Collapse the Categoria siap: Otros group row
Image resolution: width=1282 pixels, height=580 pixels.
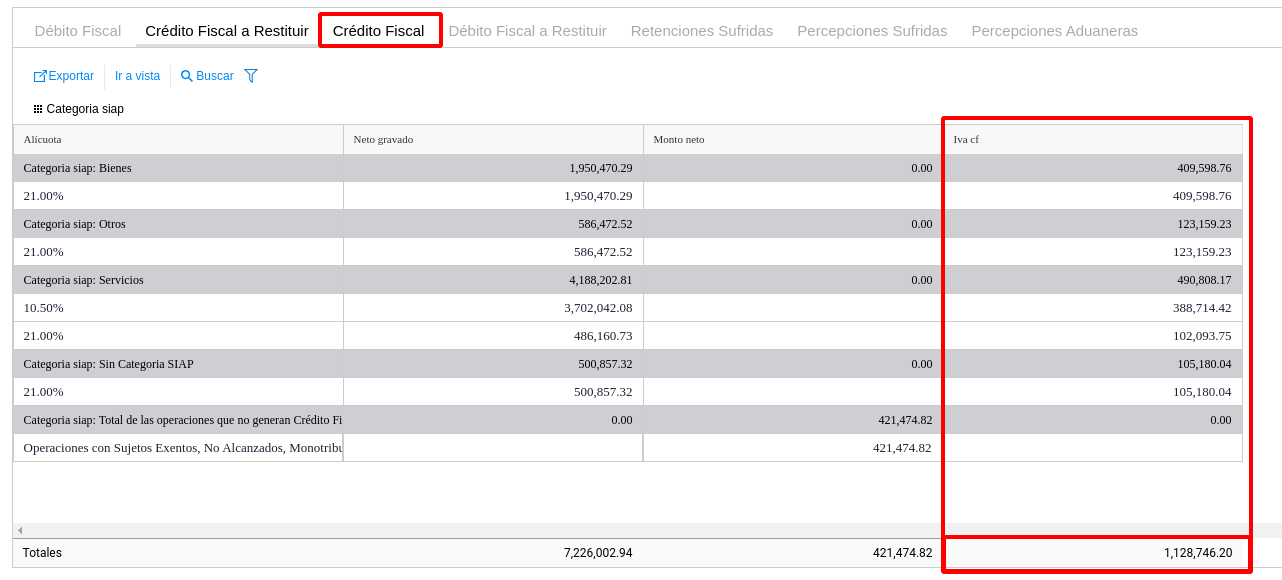[75, 224]
